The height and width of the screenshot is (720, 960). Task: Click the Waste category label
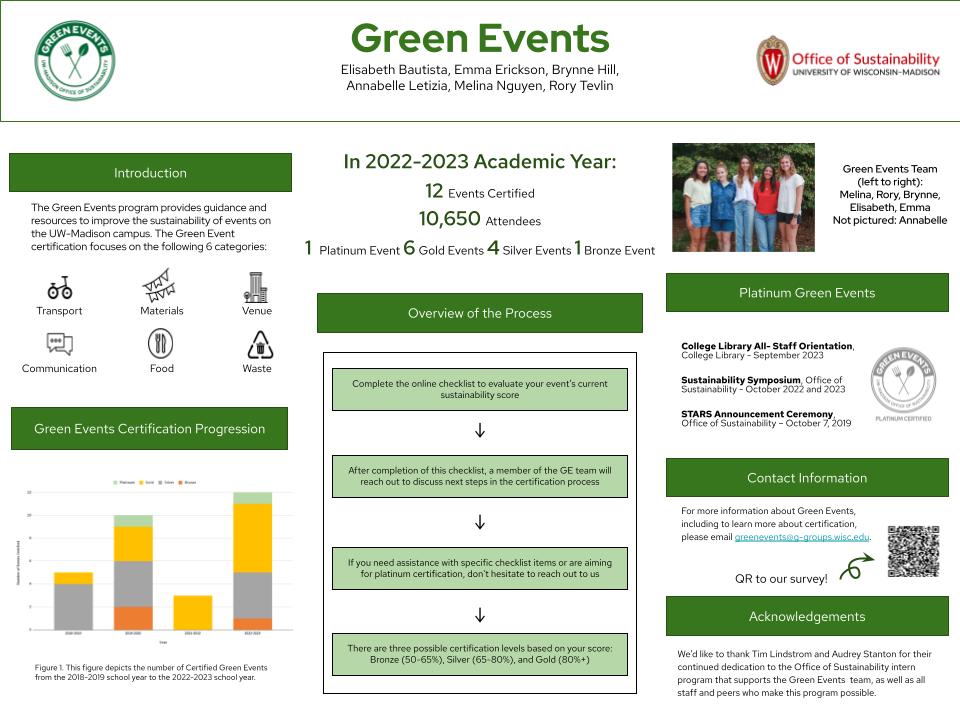click(257, 368)
